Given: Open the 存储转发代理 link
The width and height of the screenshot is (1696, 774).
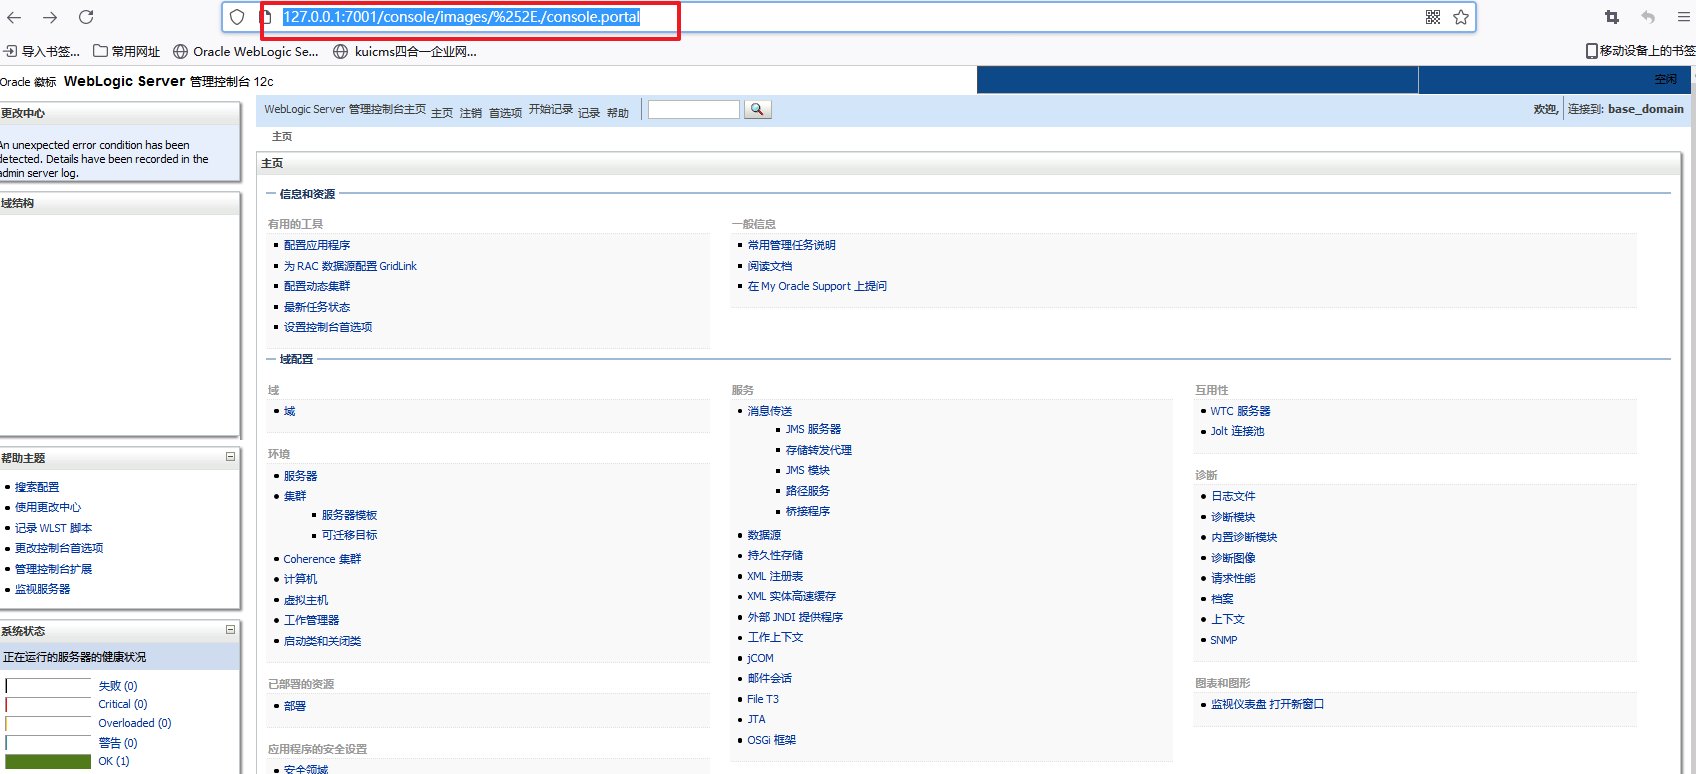Looking at the screenshot, I should [819, 450].
